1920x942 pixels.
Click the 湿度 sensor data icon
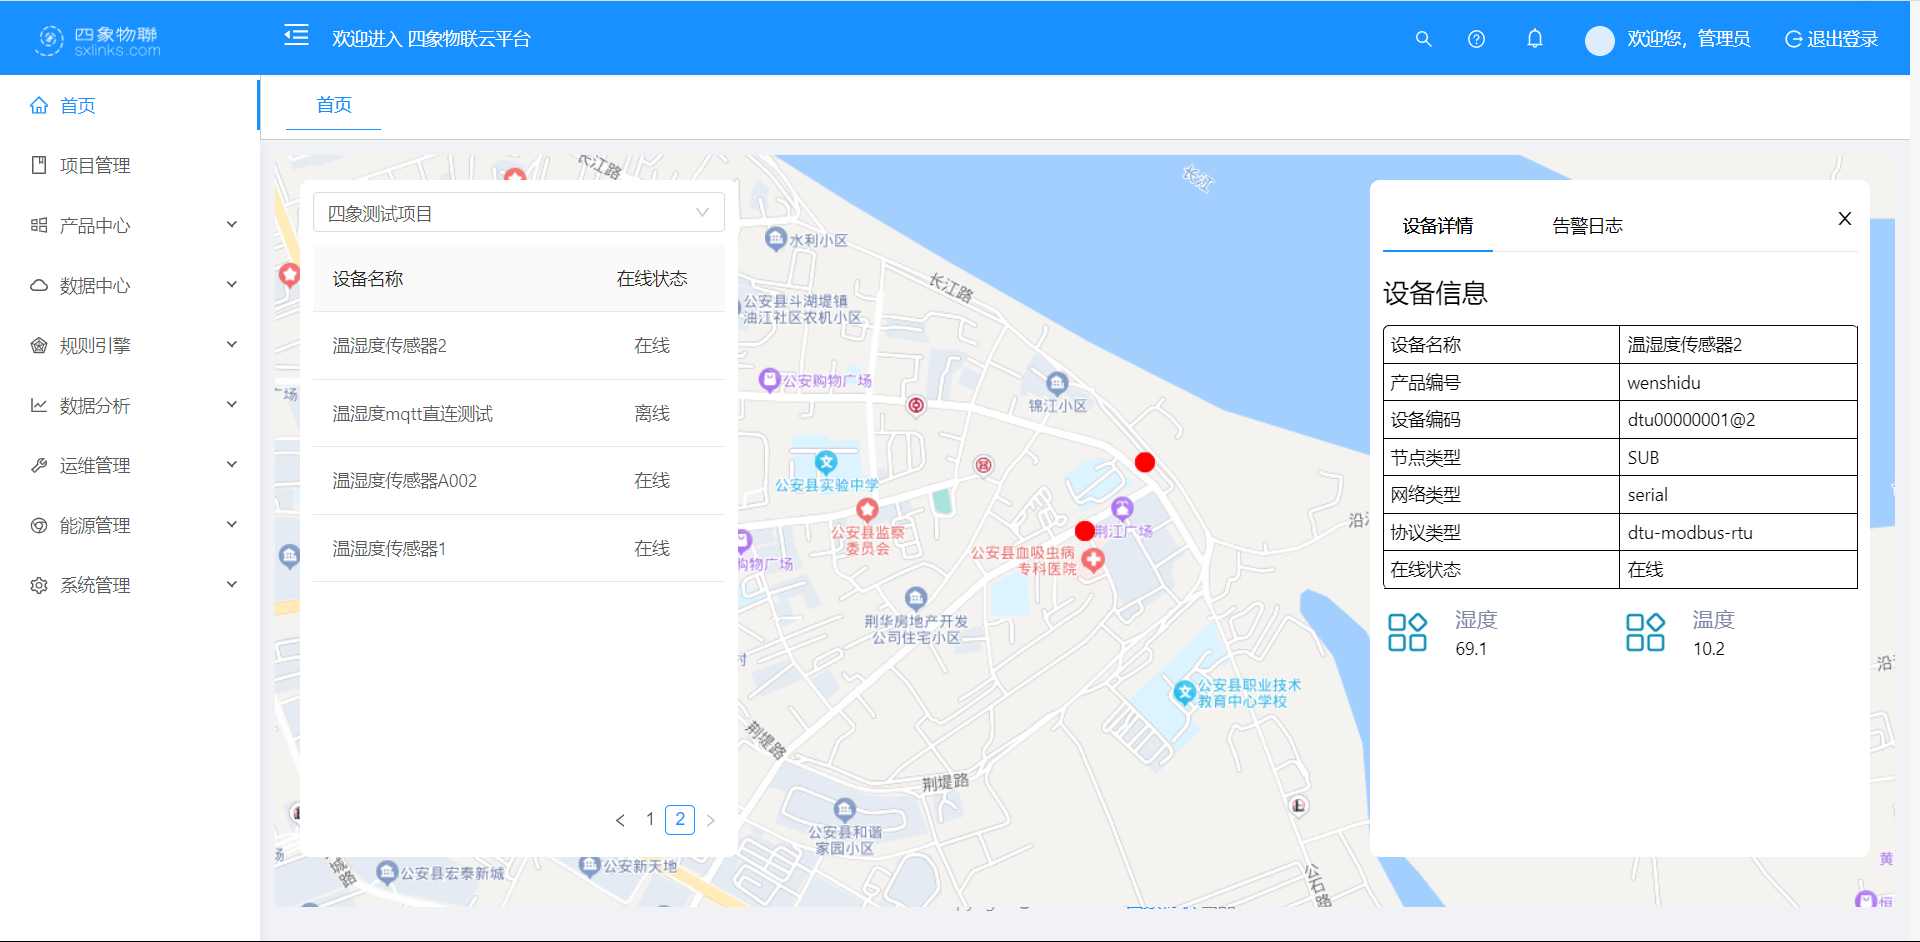[x=1407, y=632]
